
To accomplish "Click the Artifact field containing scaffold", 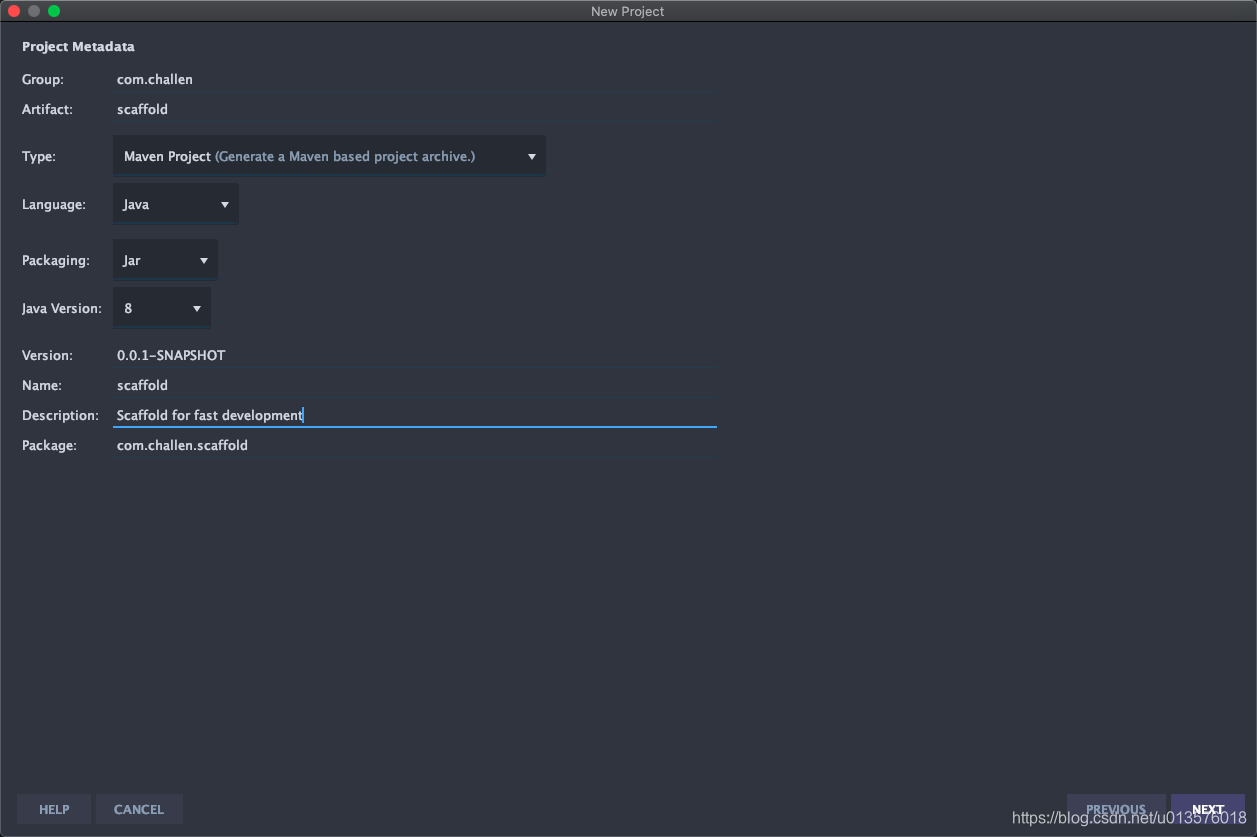I will 414,109.
